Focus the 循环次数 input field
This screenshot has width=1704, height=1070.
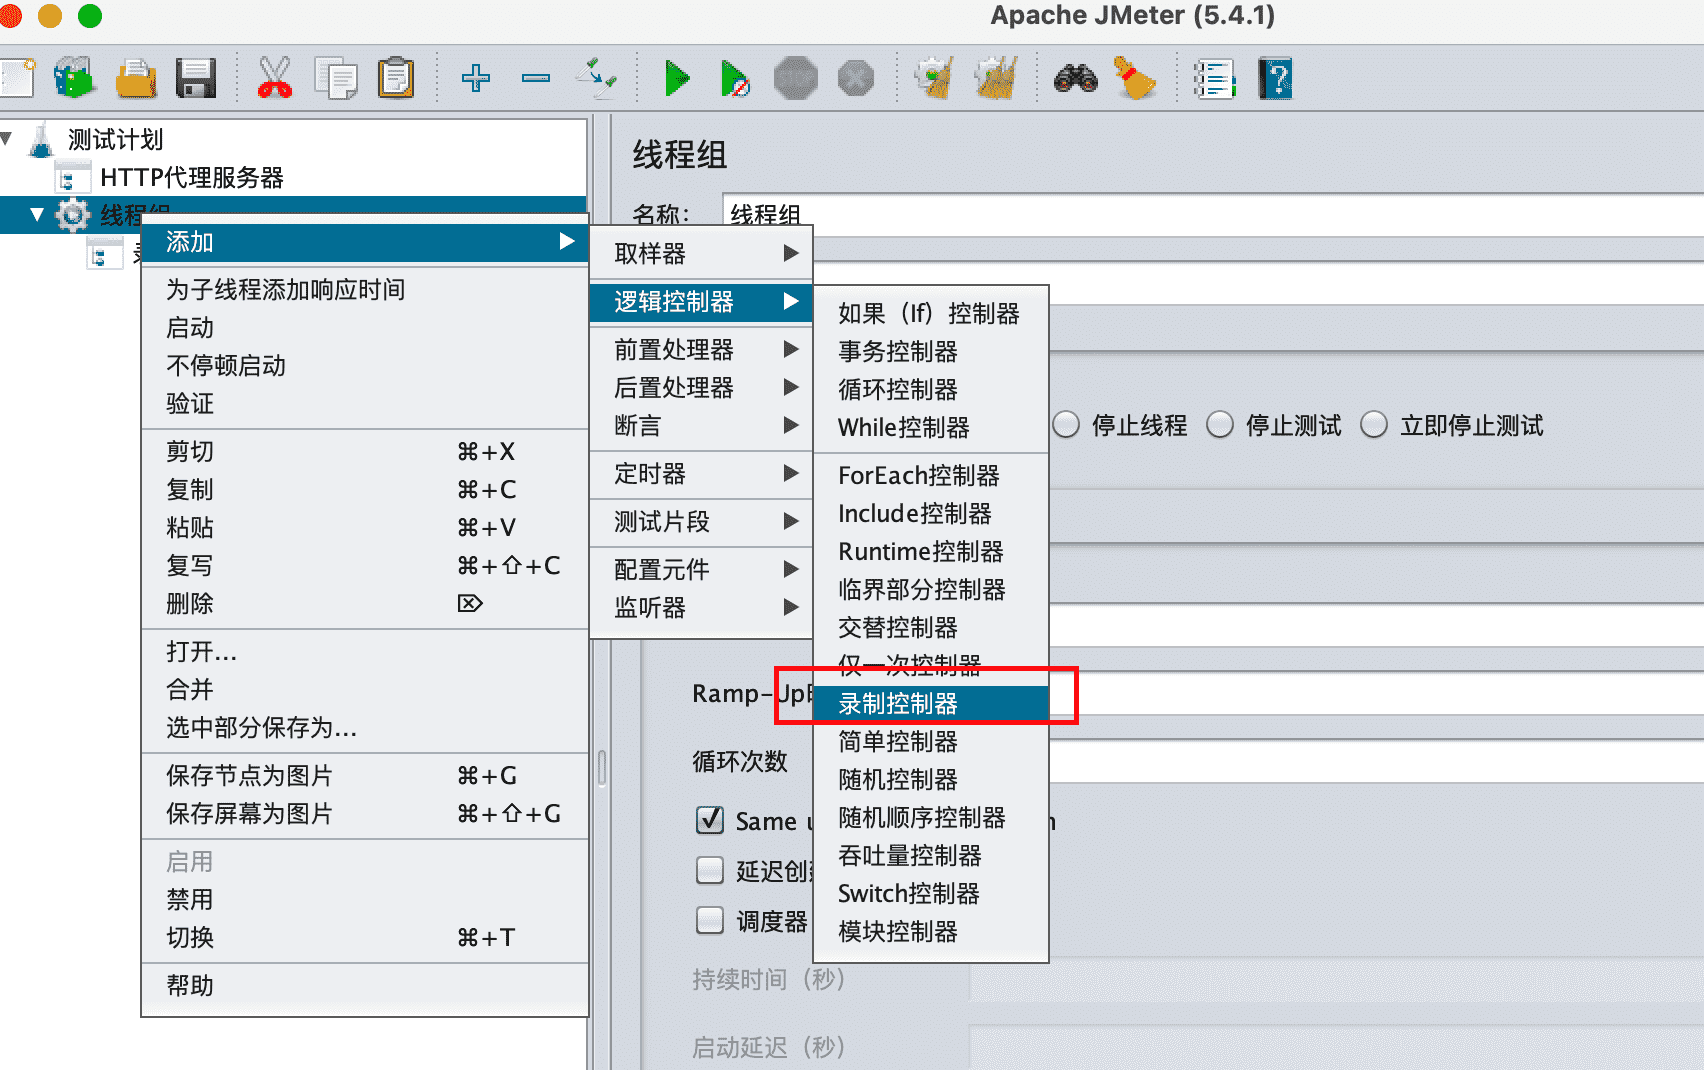pos(1376,761)
